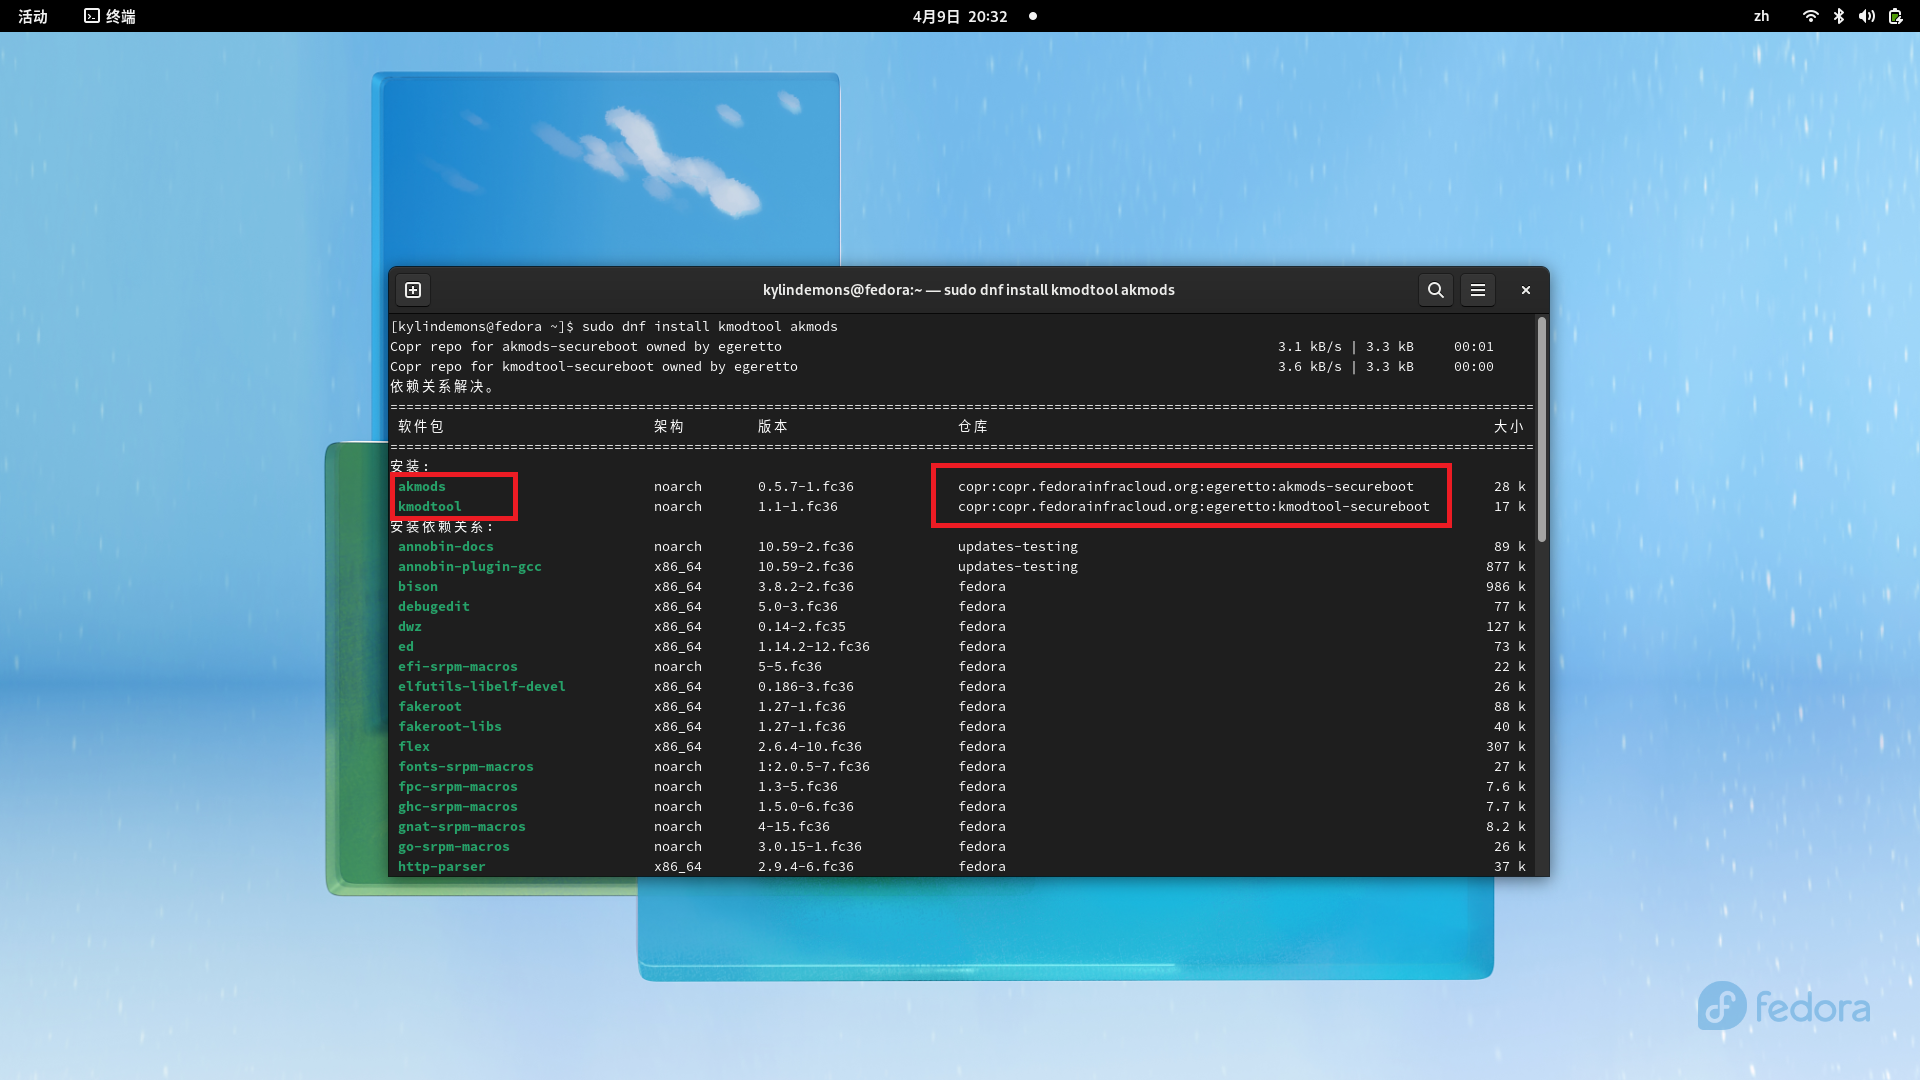Click the Wi-Fi status icon
This screenshot has width=1920, height=1080.
(1810, 16)
